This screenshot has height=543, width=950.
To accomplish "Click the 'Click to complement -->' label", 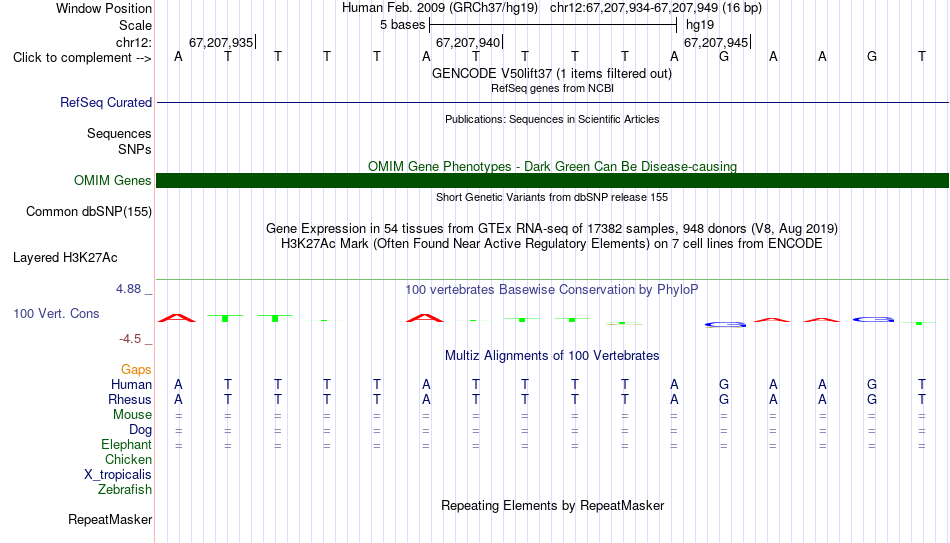I will [x=82, y=58].
